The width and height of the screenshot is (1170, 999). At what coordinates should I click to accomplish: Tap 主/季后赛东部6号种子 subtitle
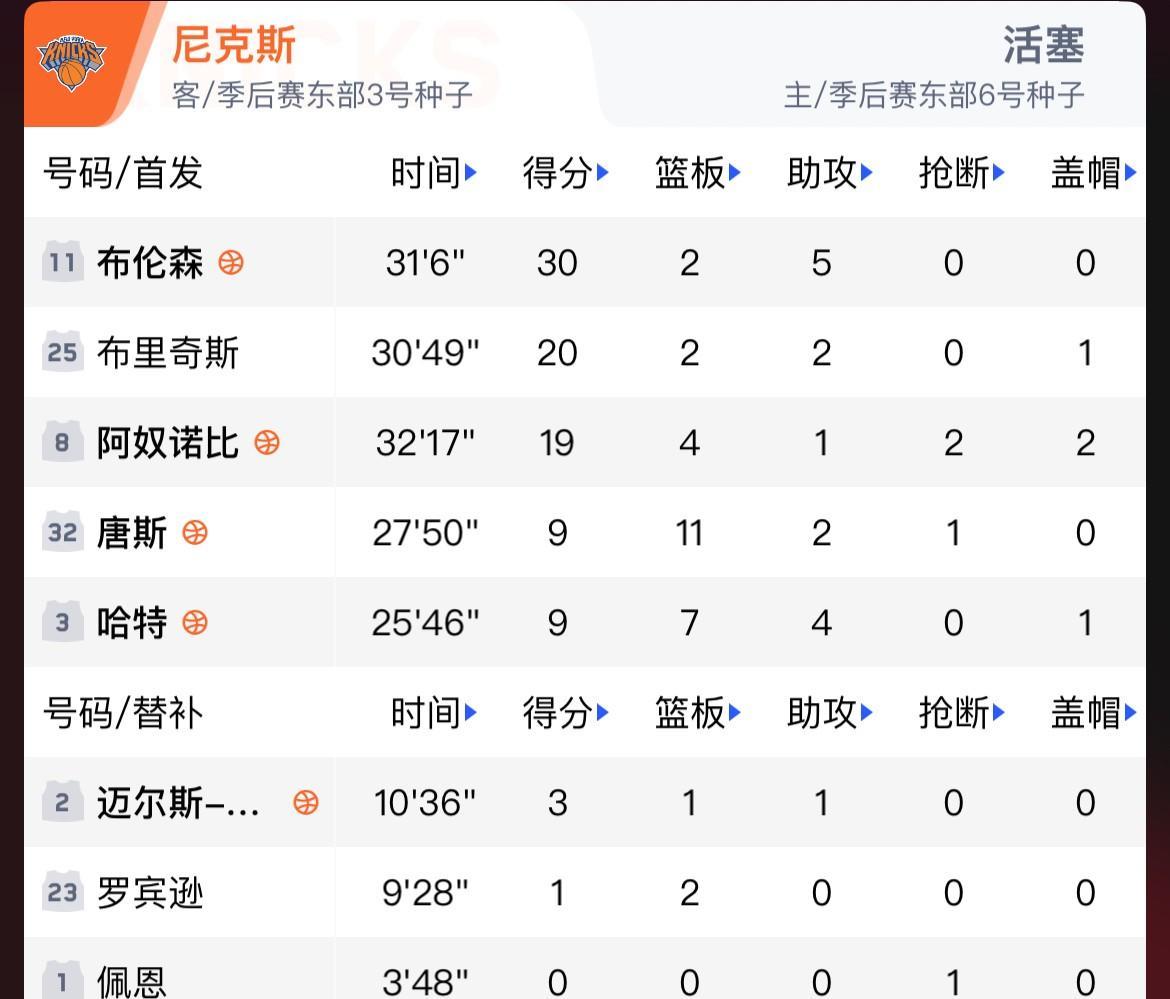(x=934, y=95)
